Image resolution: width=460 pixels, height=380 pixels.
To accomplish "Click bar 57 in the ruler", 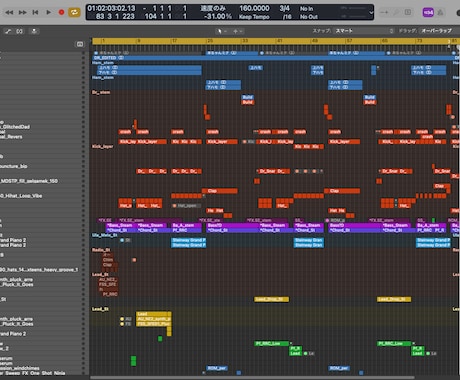I will (349, 41).
